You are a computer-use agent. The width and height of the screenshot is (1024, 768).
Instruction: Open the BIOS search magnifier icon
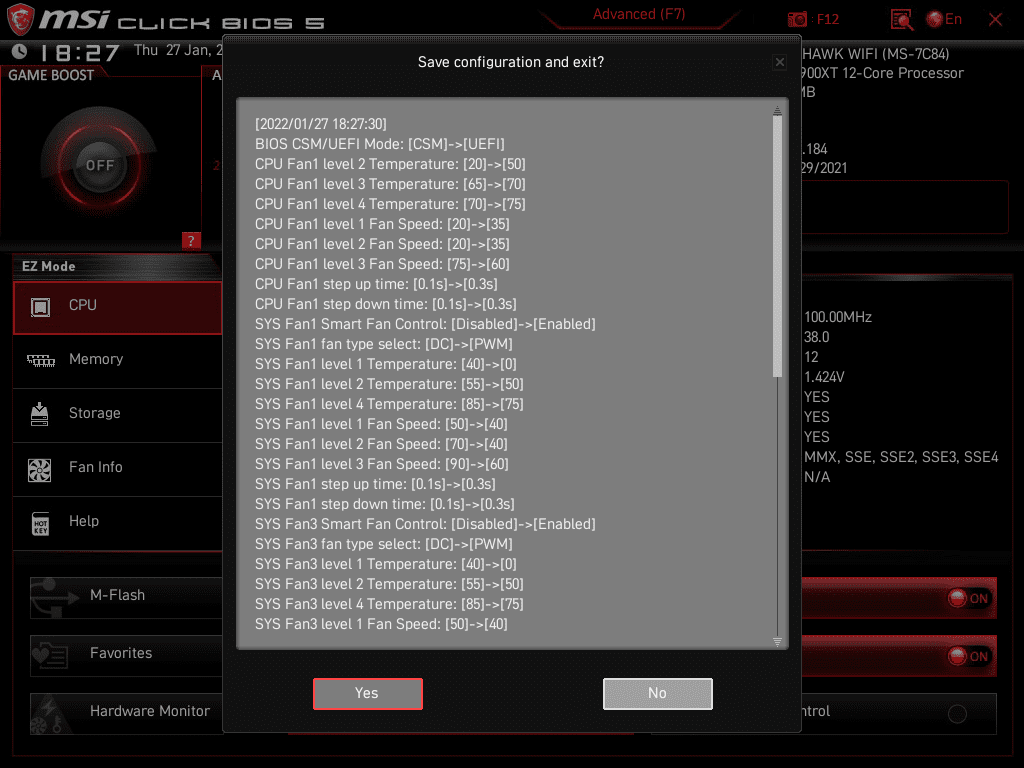902,20
